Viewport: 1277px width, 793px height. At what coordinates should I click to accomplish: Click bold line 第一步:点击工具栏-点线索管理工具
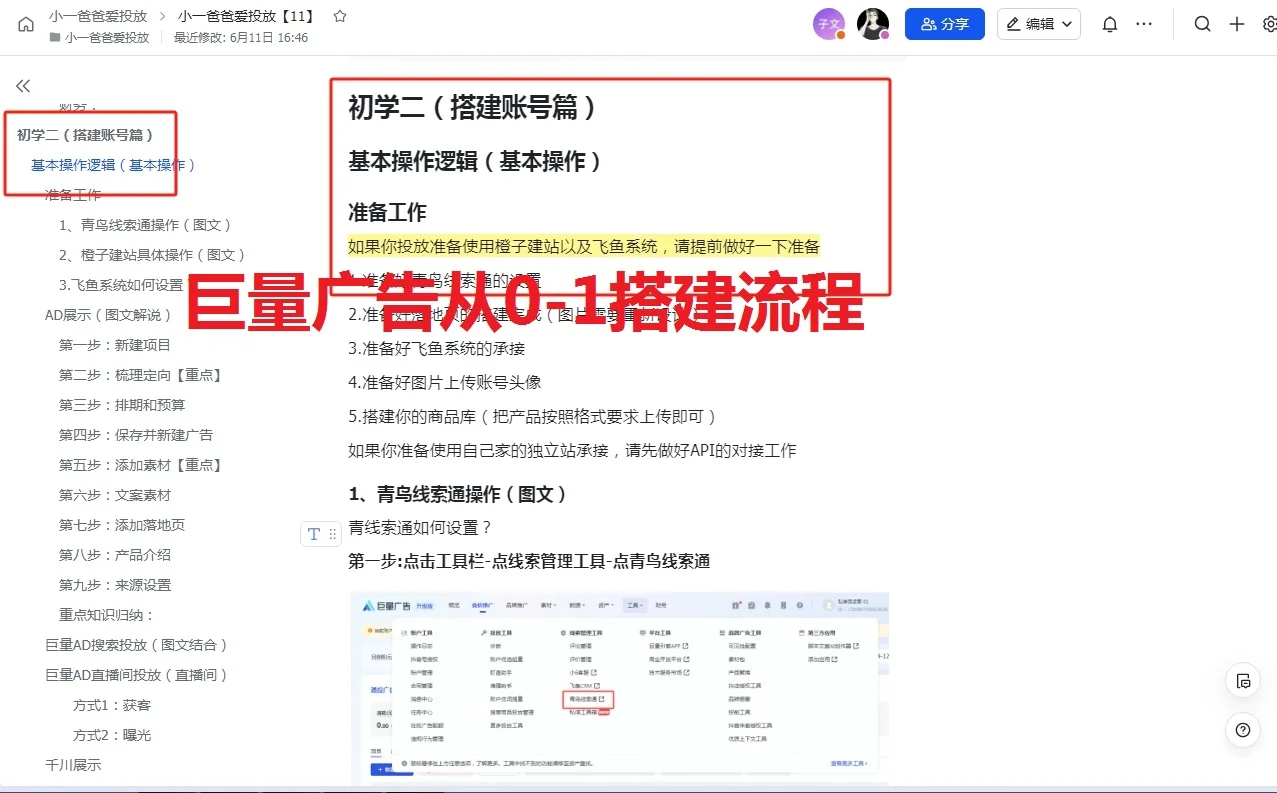(529, 561)
